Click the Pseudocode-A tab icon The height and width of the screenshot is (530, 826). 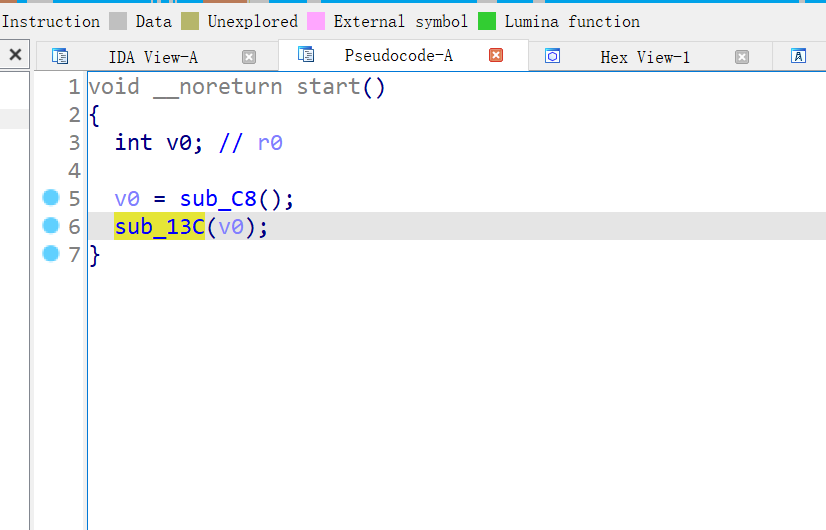[x=306, y=55]
